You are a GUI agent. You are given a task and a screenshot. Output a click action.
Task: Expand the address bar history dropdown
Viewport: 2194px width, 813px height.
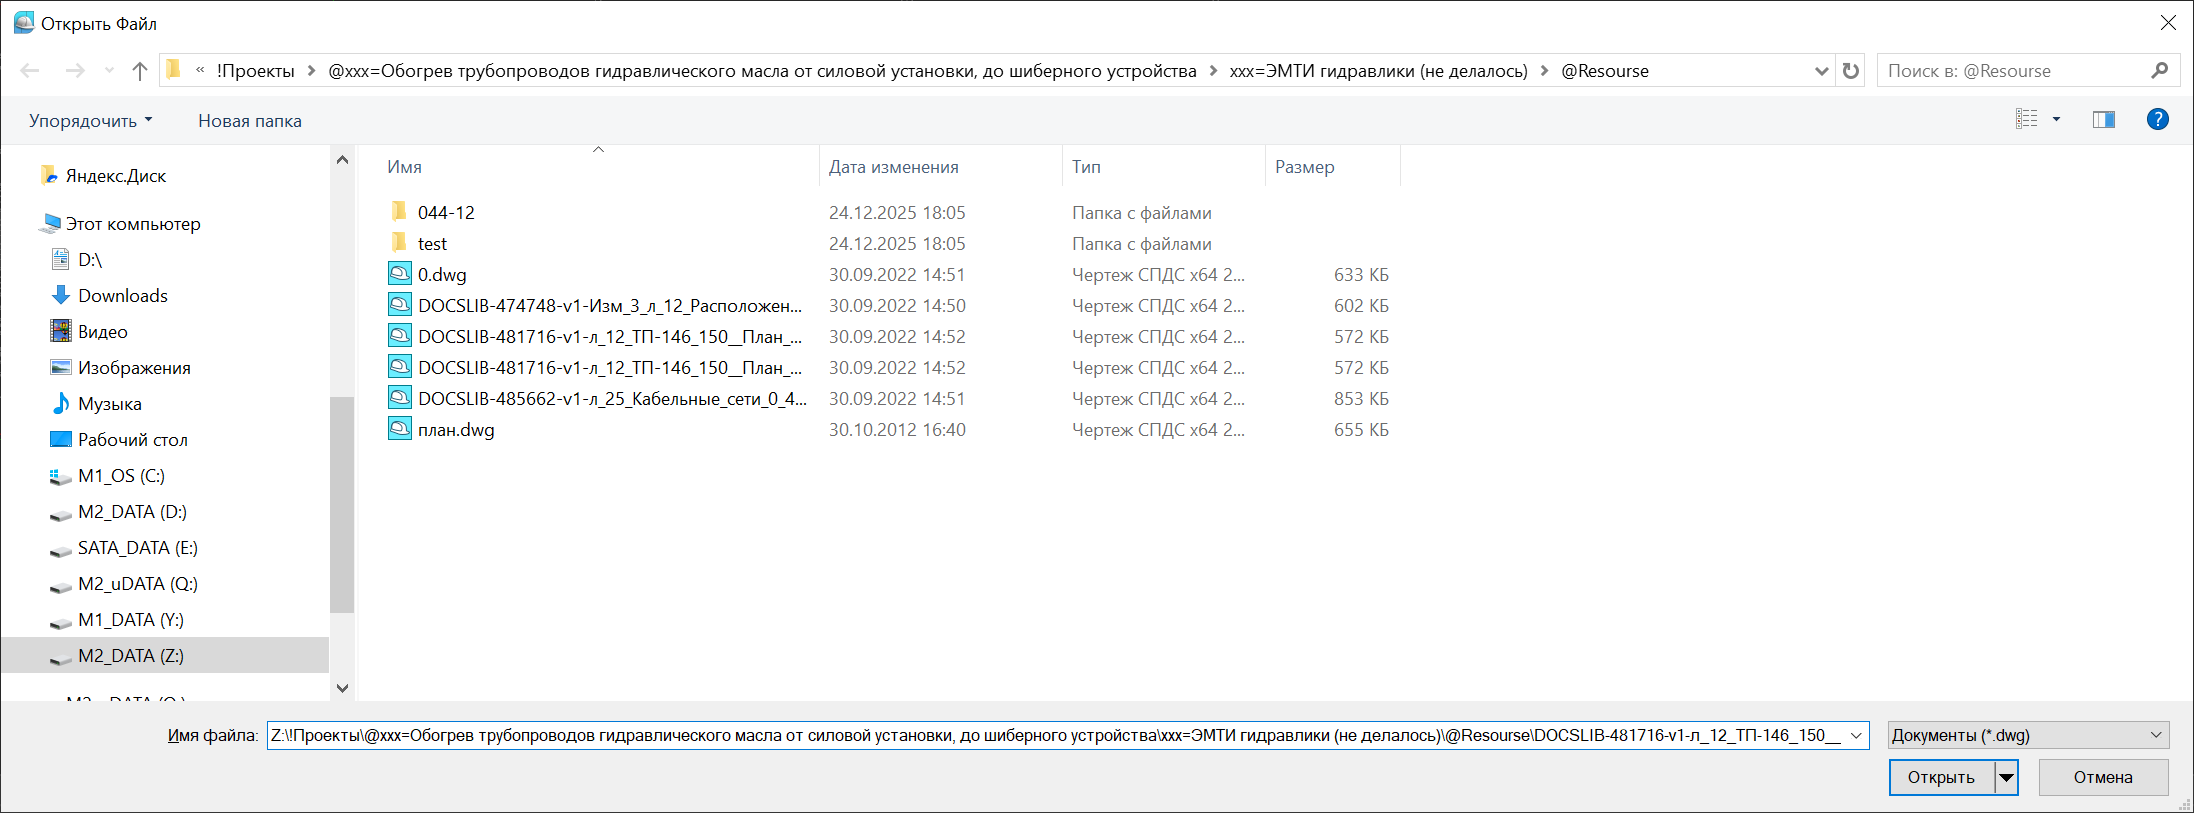click(1821, 71)
